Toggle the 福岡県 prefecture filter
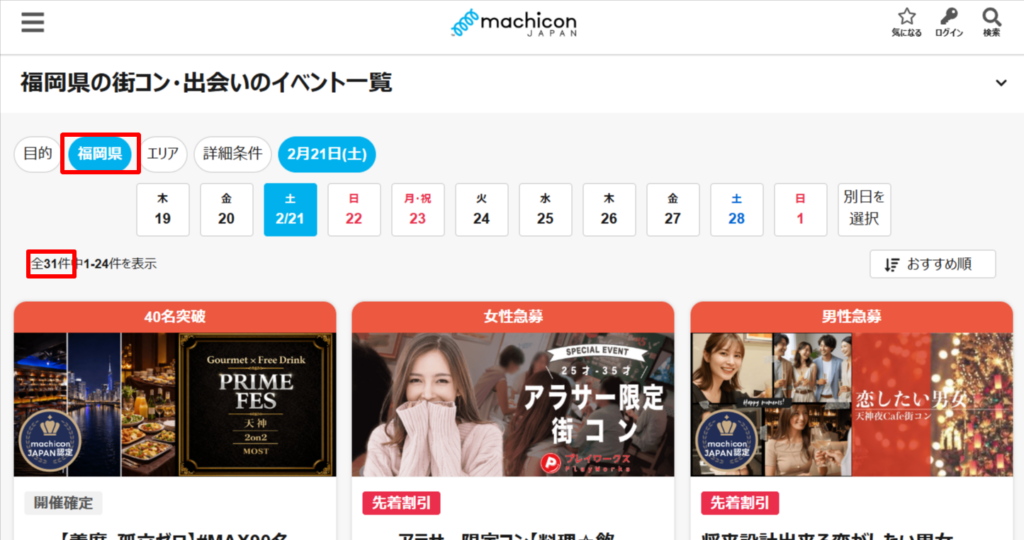 tap(100, 154)
